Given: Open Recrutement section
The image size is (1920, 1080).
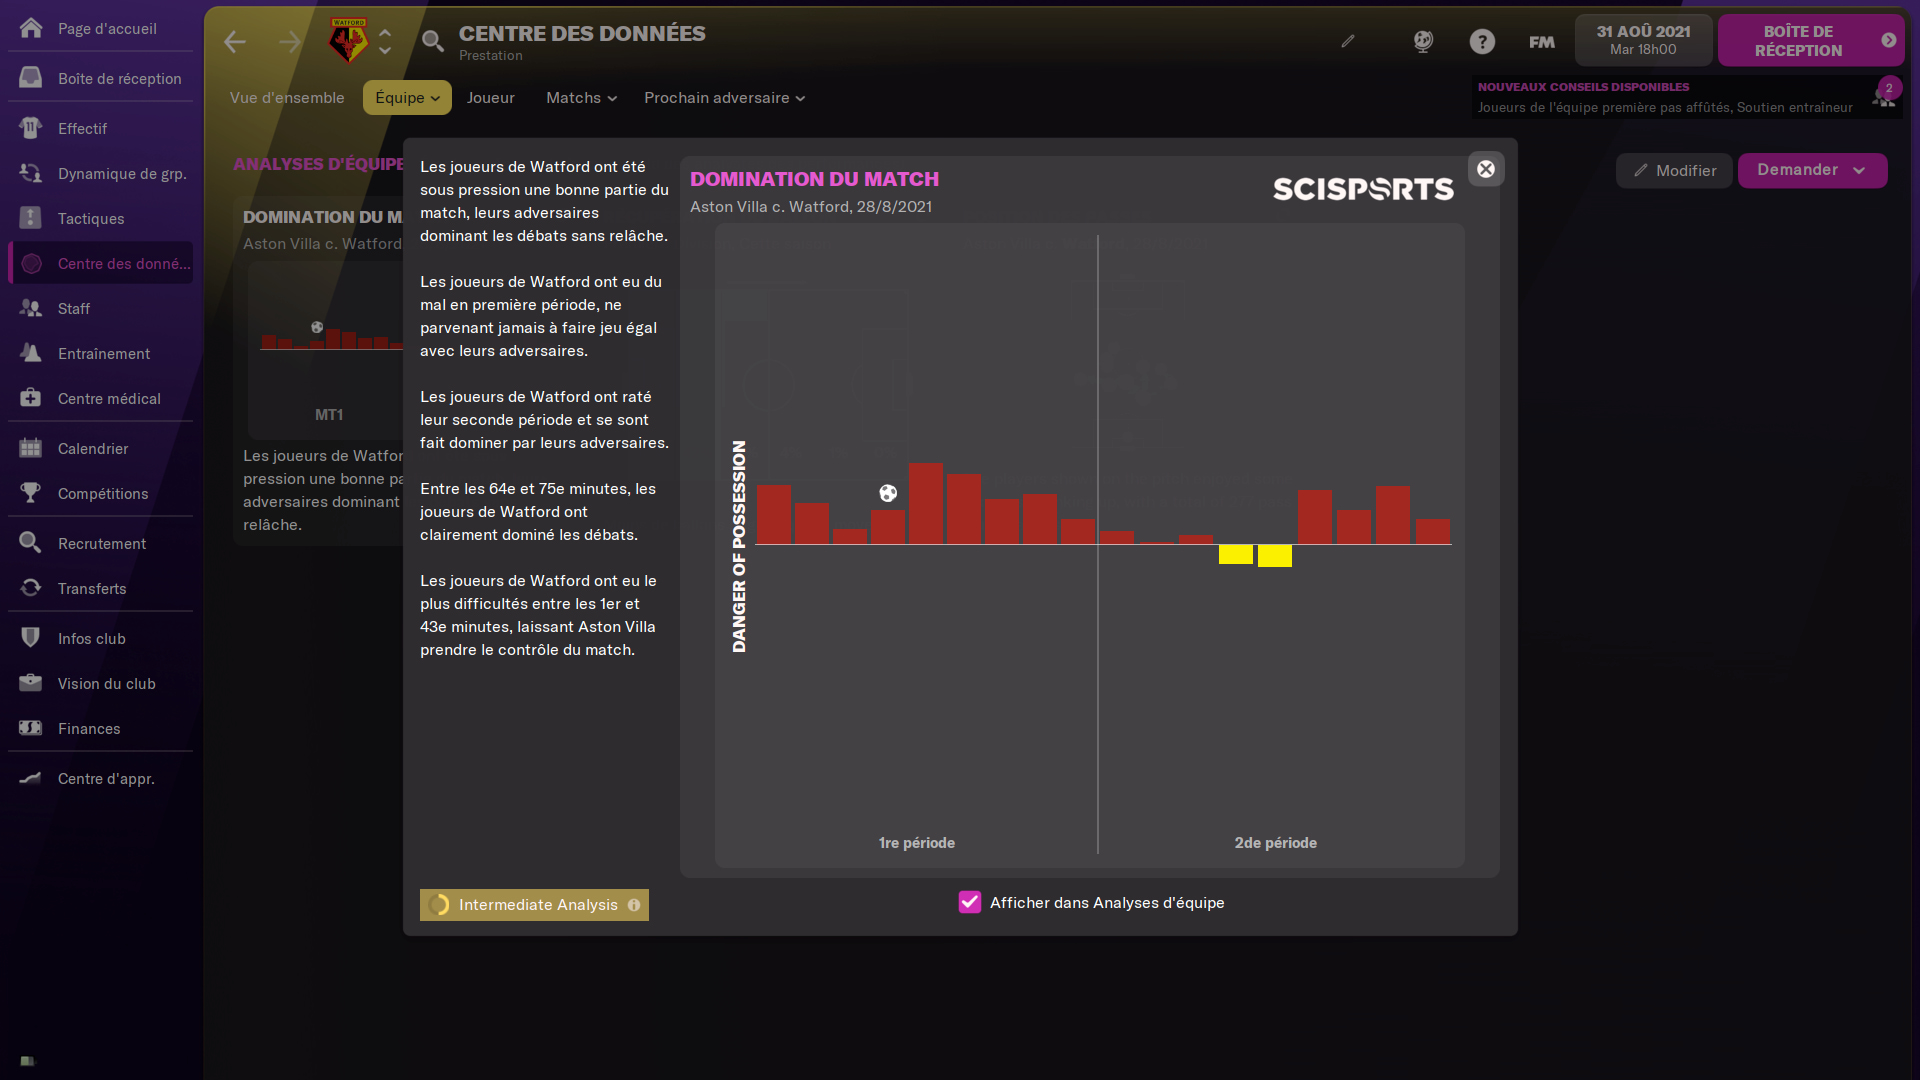Looking at the screenshot, I should (100, 543).
